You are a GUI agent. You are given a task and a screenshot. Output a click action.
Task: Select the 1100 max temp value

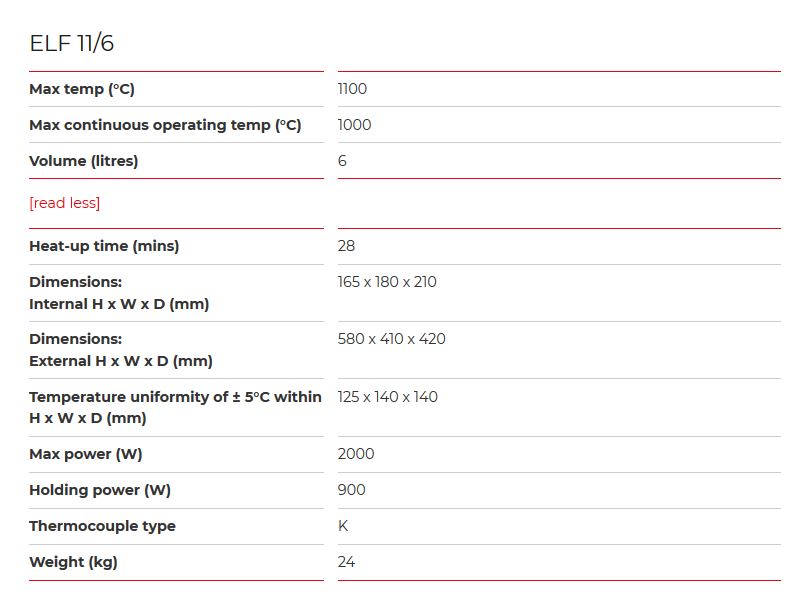(x=352, y=89)
